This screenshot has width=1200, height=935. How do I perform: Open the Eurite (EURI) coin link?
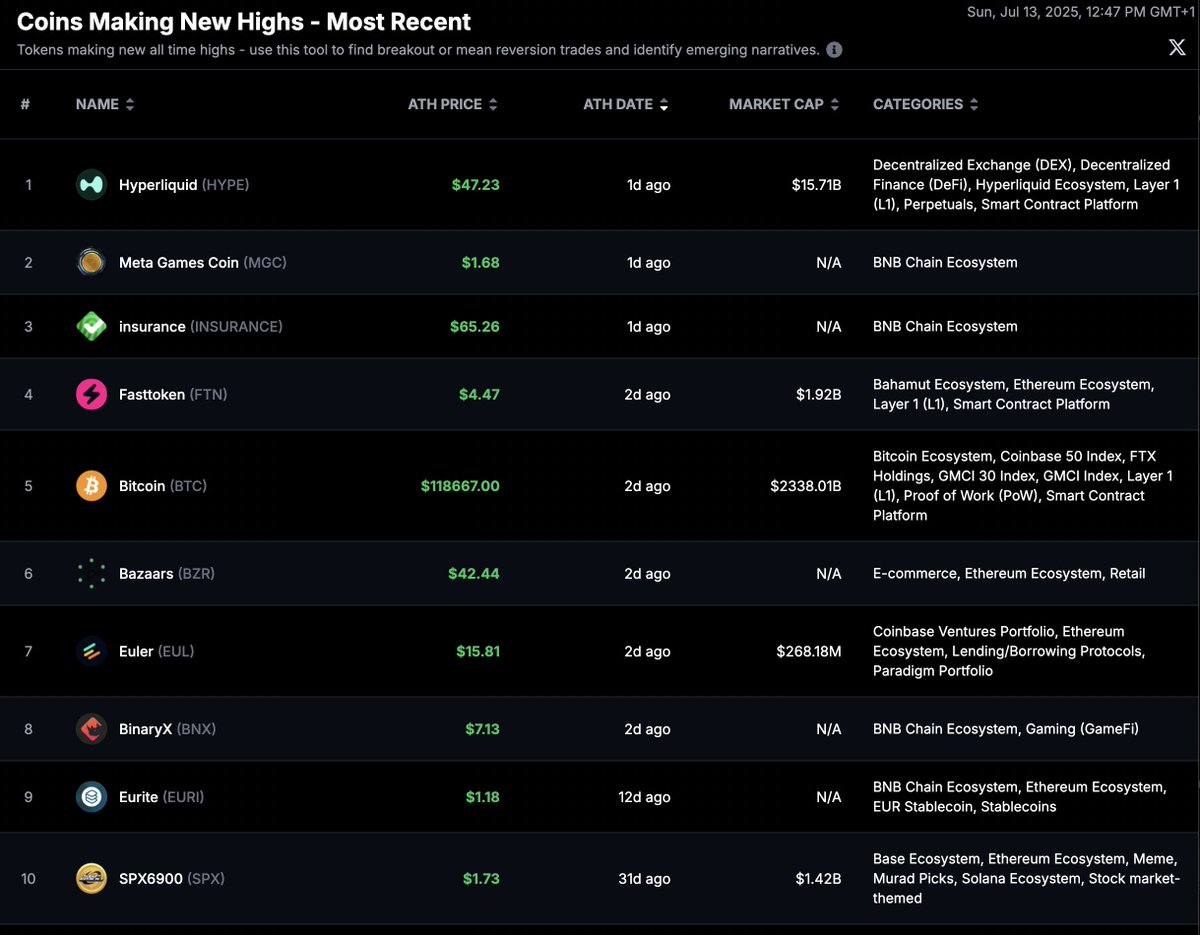[x=162, y=797]
